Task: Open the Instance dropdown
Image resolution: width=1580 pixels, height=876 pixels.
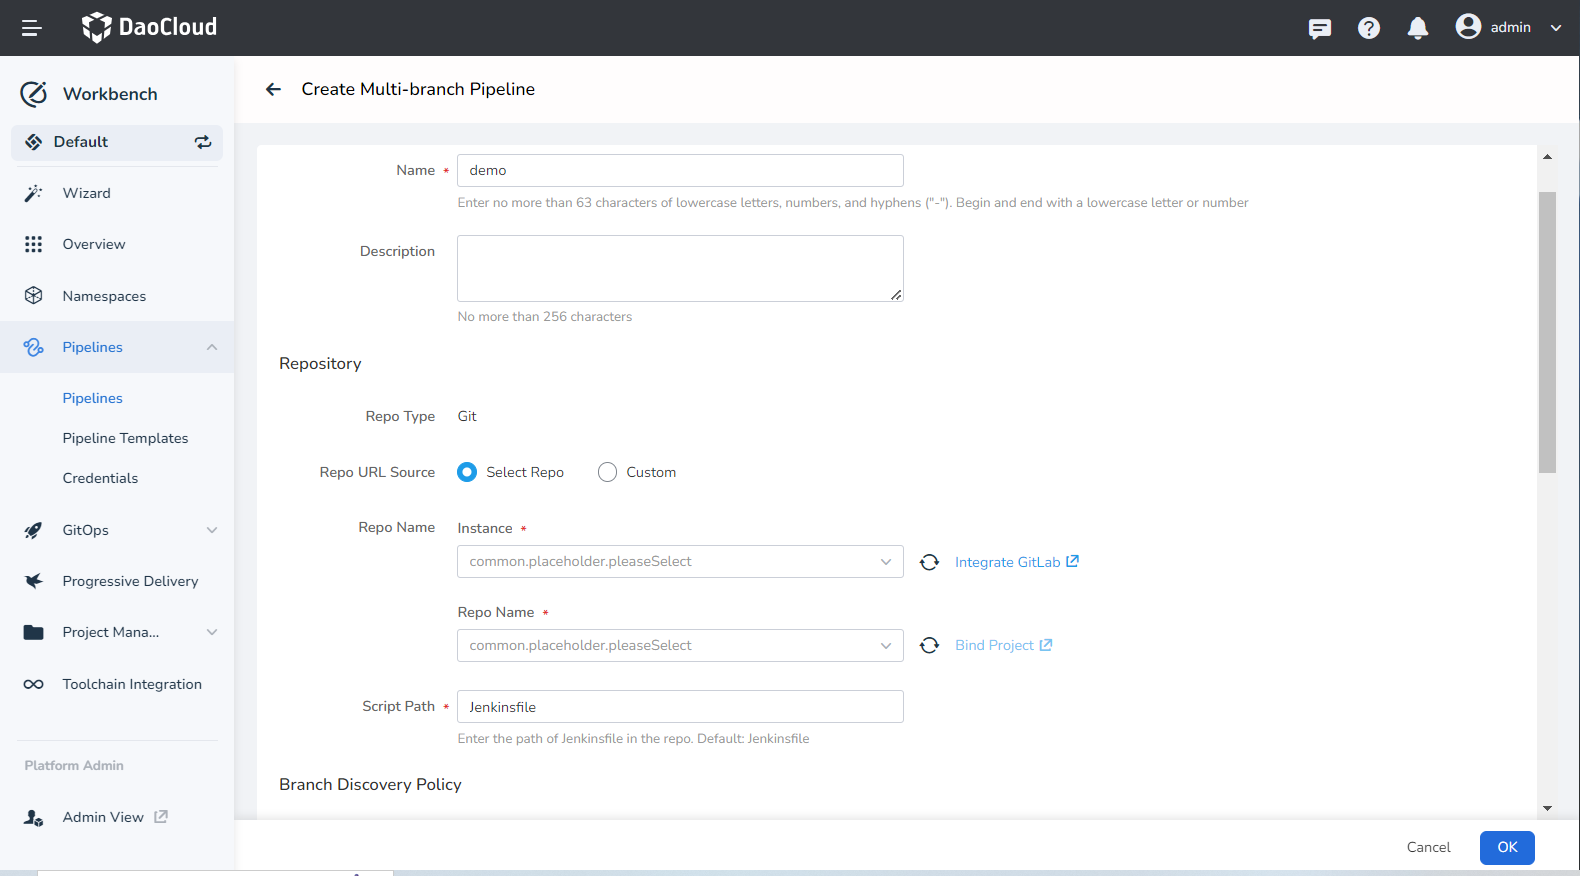Action: [x=680, y=562]
